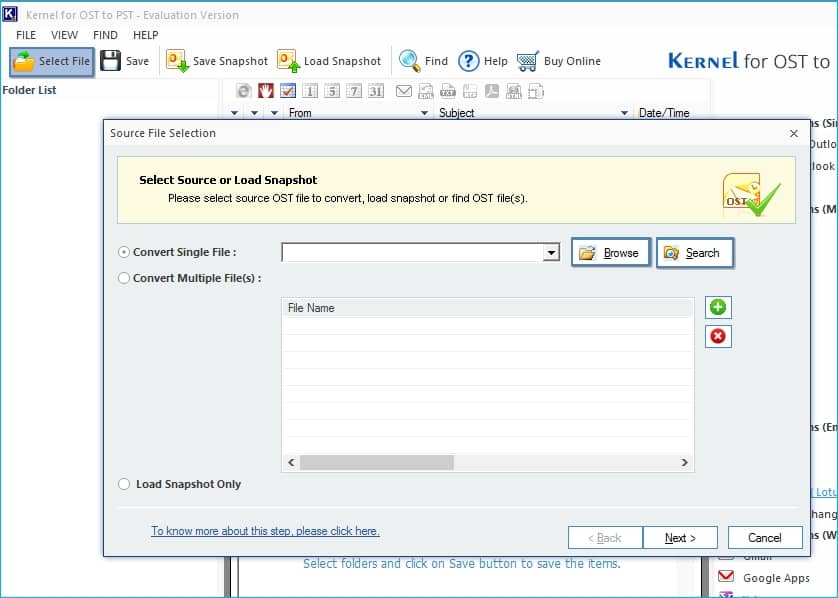Click inside the single file path field
This screenshot has height=598, width=838.
[x=412, y=252]
